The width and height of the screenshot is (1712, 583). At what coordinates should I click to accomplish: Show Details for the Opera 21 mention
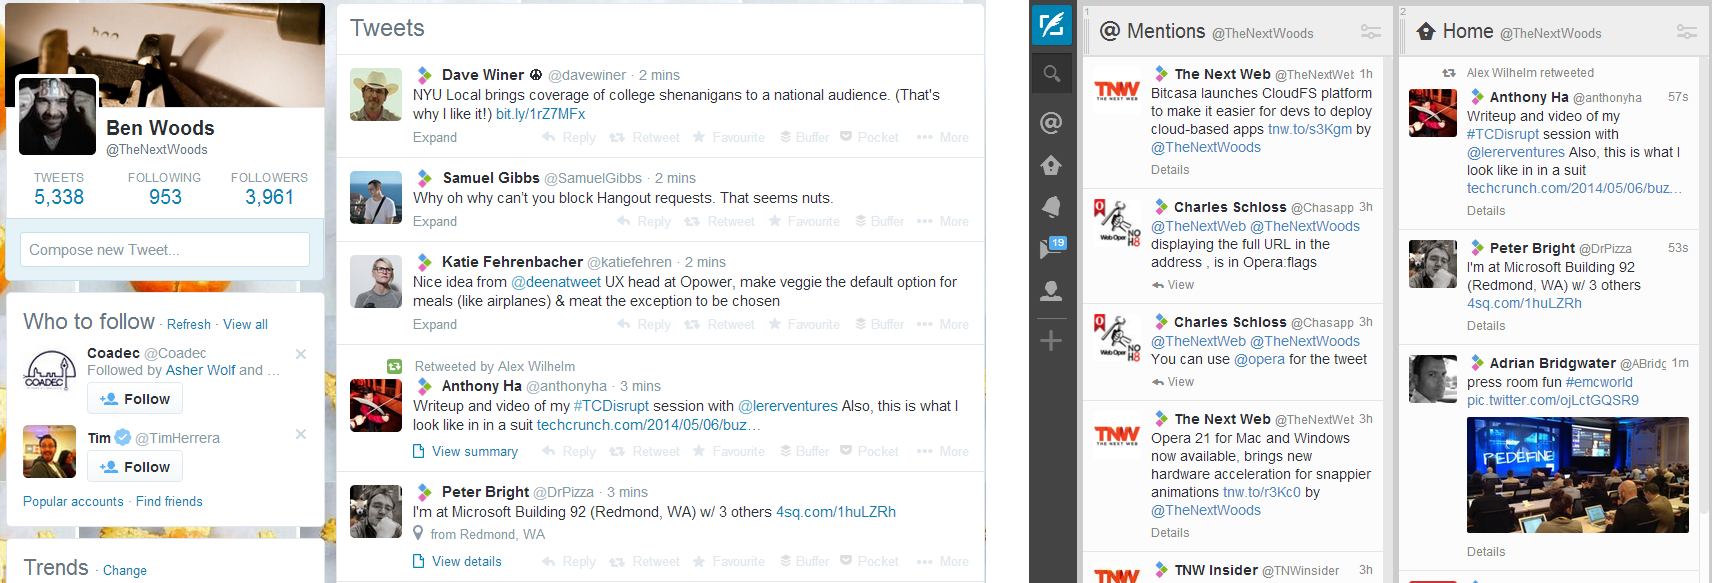click(x=1170, y=533)
